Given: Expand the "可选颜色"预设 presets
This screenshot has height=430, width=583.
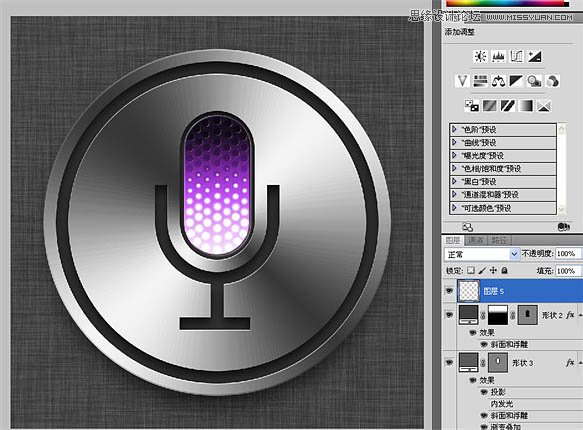Looking at the screenshot, I should (x=454, y=208).
